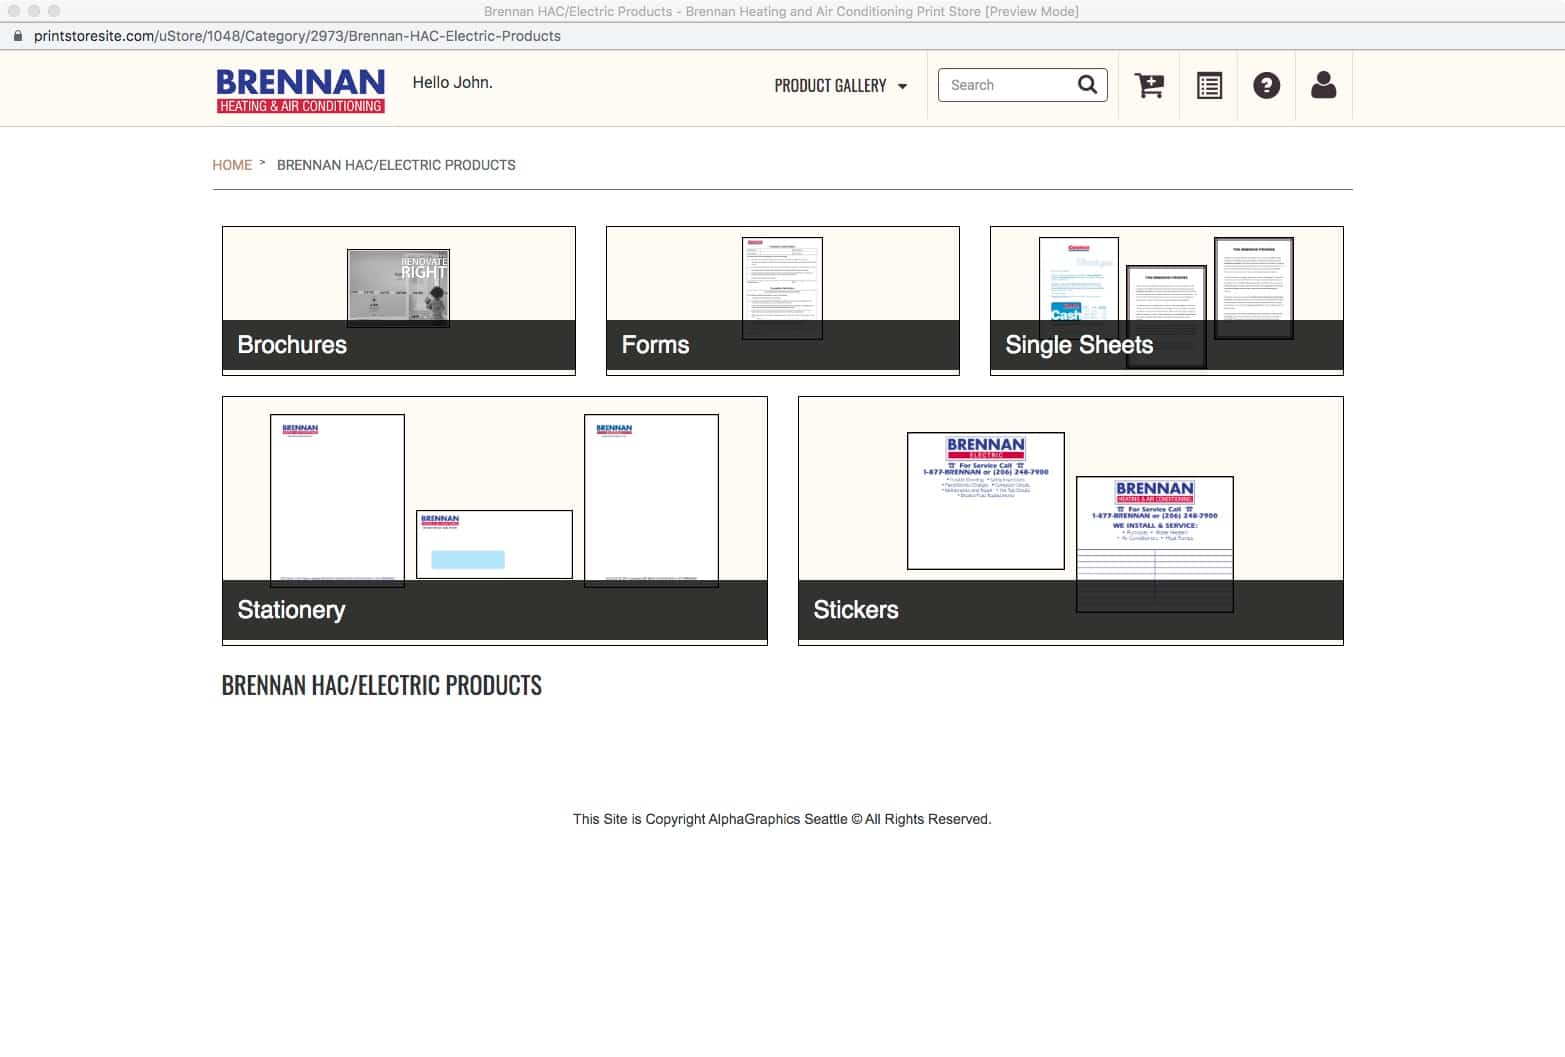This screenshot has width=1565, height=1057.
Task: Click the AlphaGraphics Seattle copyright footer text
Action: [x=782, y=819]
